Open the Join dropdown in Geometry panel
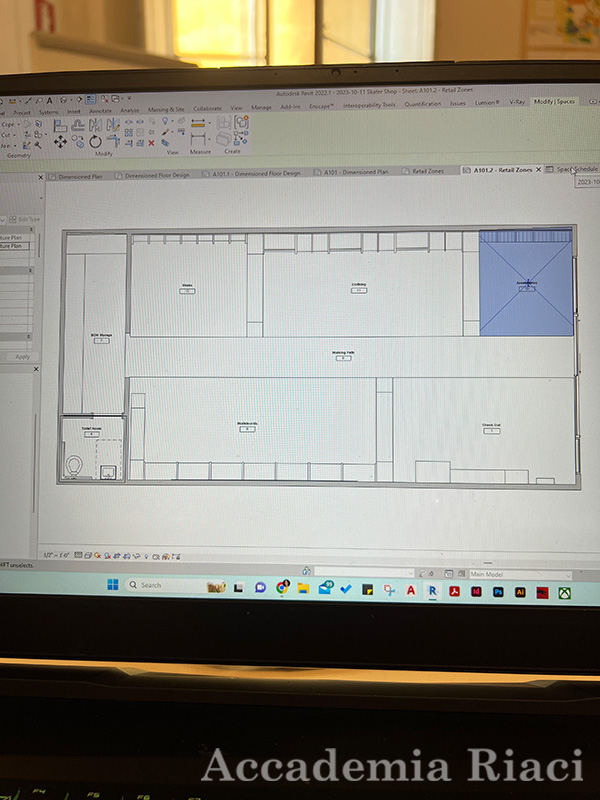The height and width of the screenshot is (800, 600). [9, 145]
